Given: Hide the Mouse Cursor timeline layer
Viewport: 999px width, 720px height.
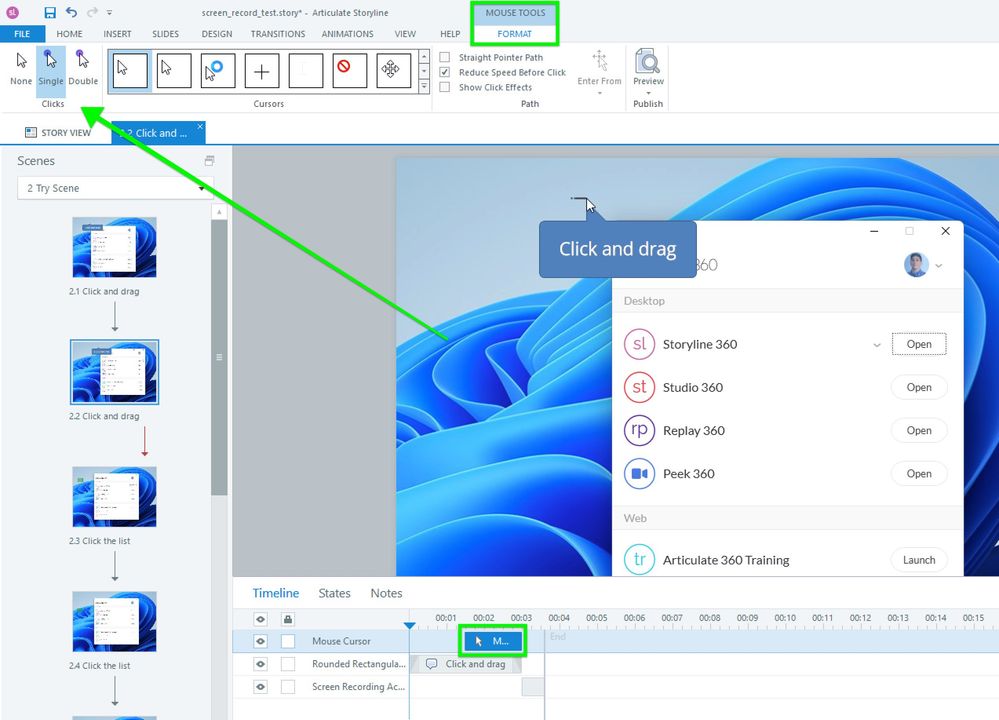Looking at the screenshot, I should pos(260,641).
